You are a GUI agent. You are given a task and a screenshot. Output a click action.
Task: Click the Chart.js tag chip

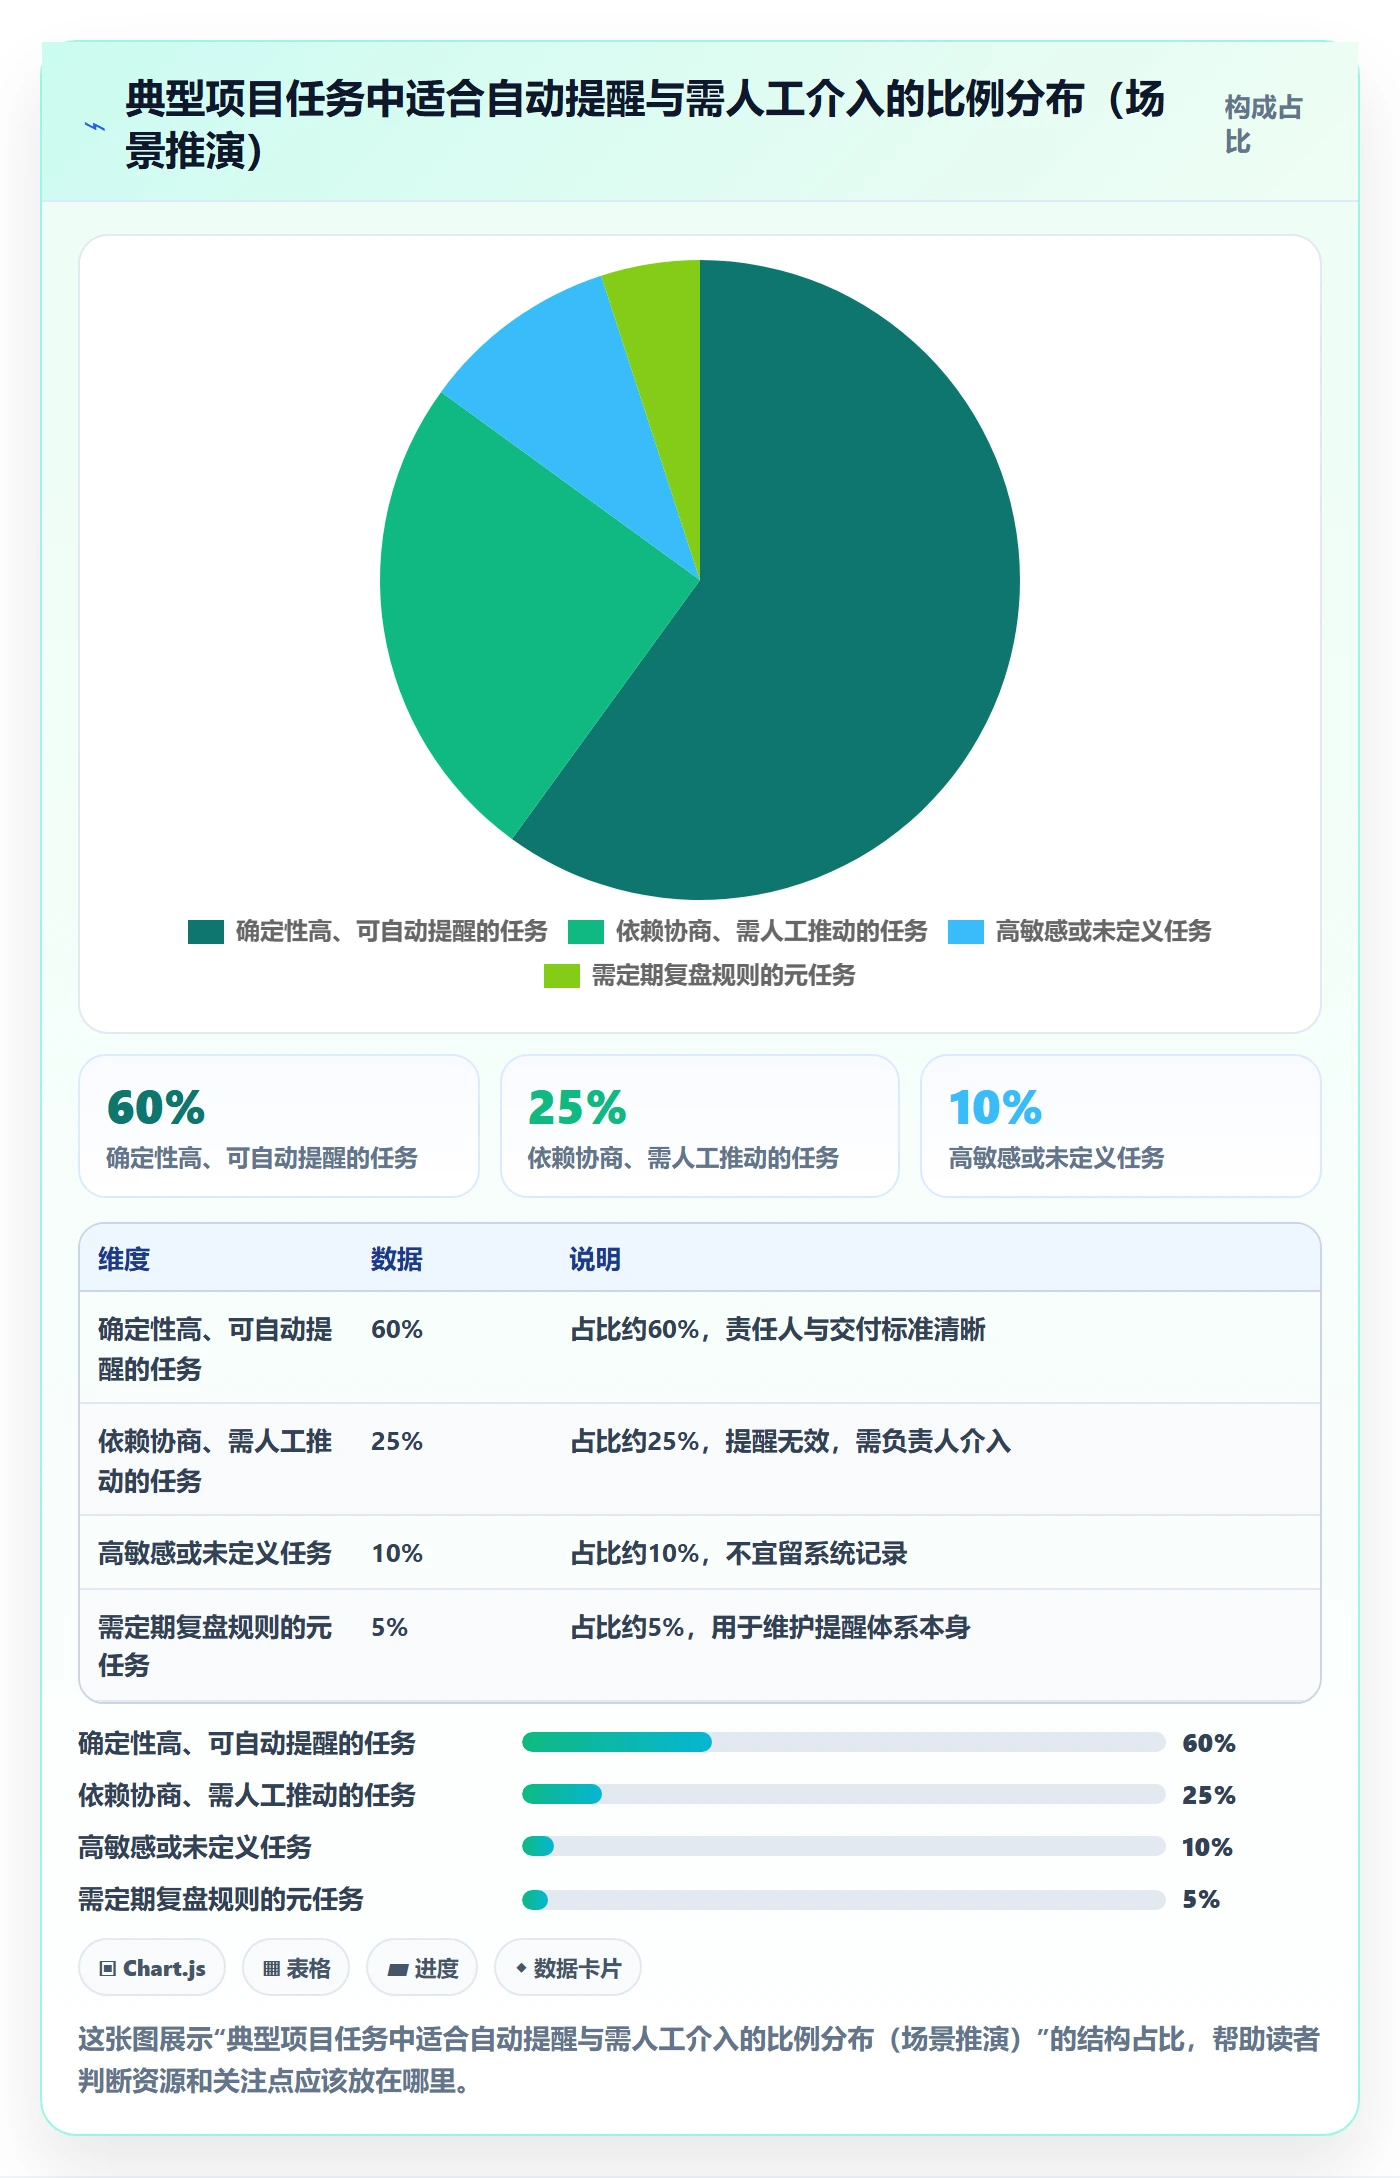(x=152, y=1968)
